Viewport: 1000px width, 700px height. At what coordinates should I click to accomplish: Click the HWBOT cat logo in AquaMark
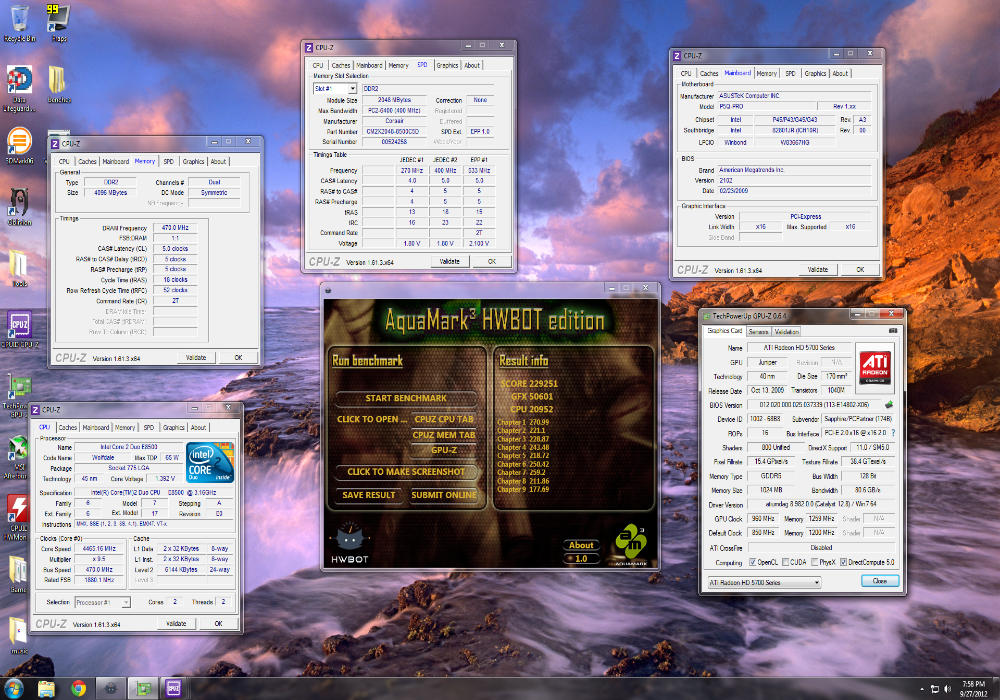pyautogui.click(x=349, y=543)
